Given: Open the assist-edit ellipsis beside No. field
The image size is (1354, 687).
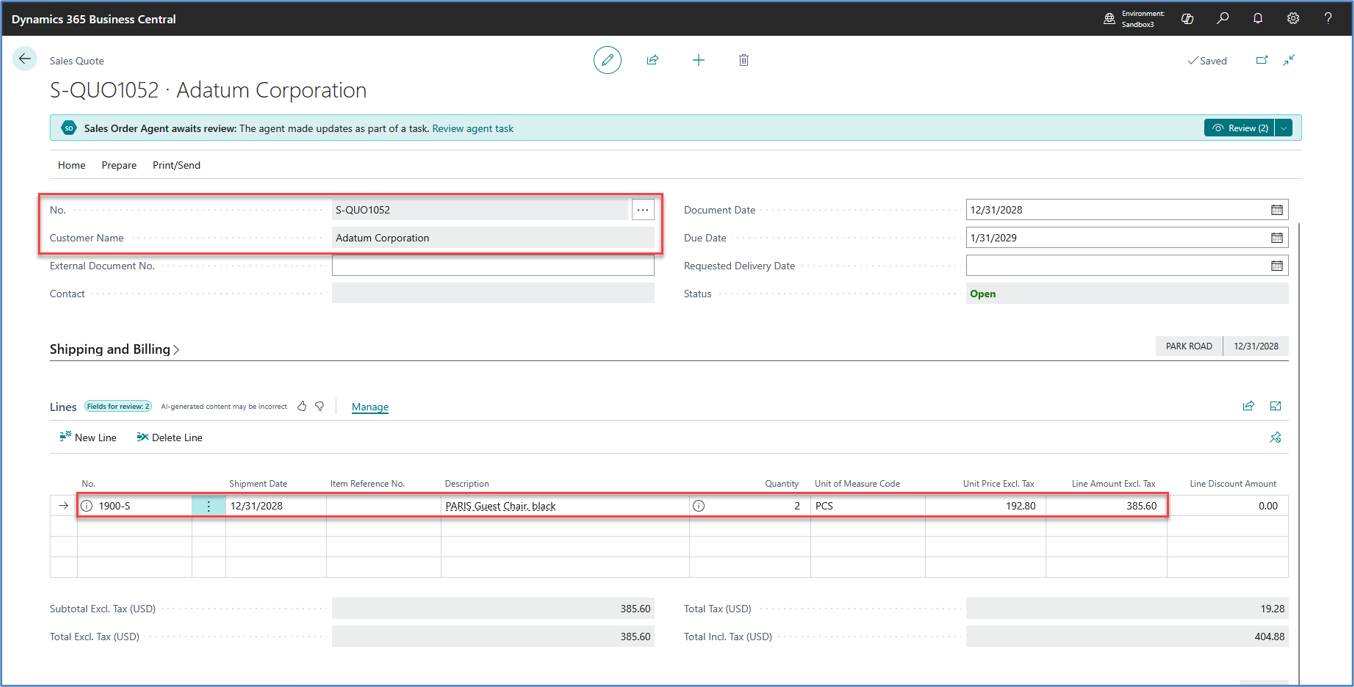Looking at the screenshot, I should pos(643,210).
